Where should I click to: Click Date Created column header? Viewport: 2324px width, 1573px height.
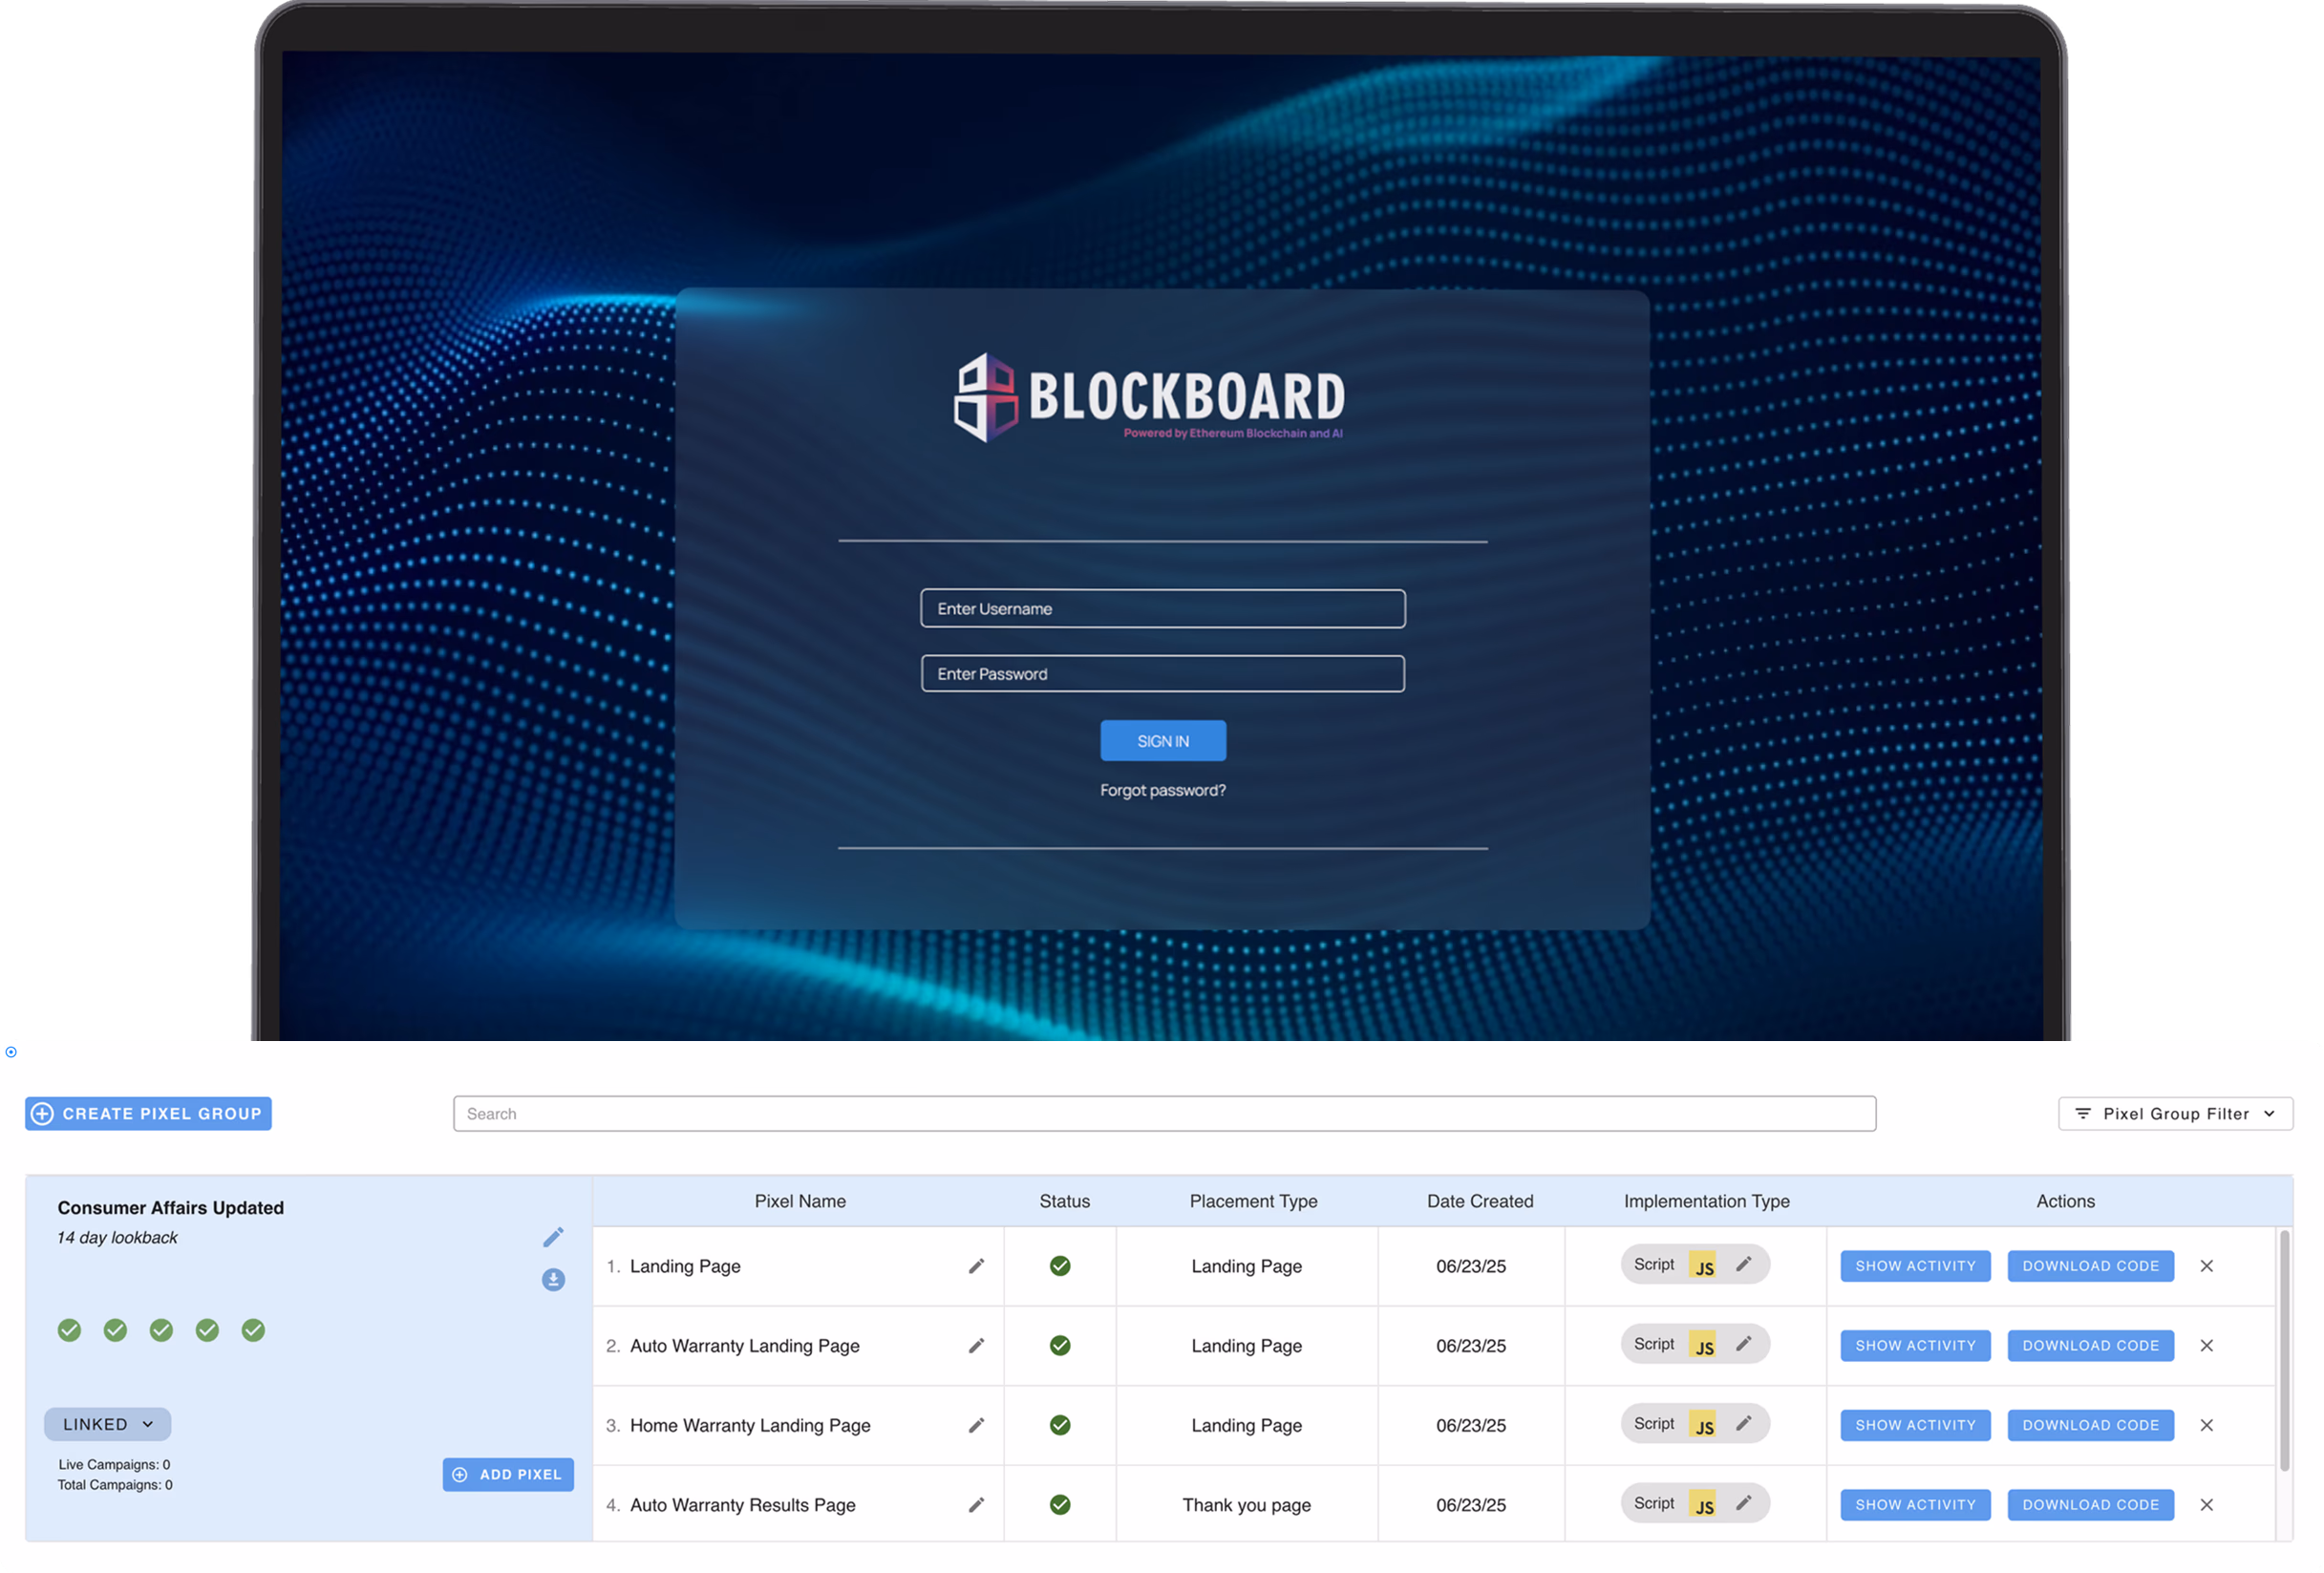pyautogui.click(x=1479, y=1201)
